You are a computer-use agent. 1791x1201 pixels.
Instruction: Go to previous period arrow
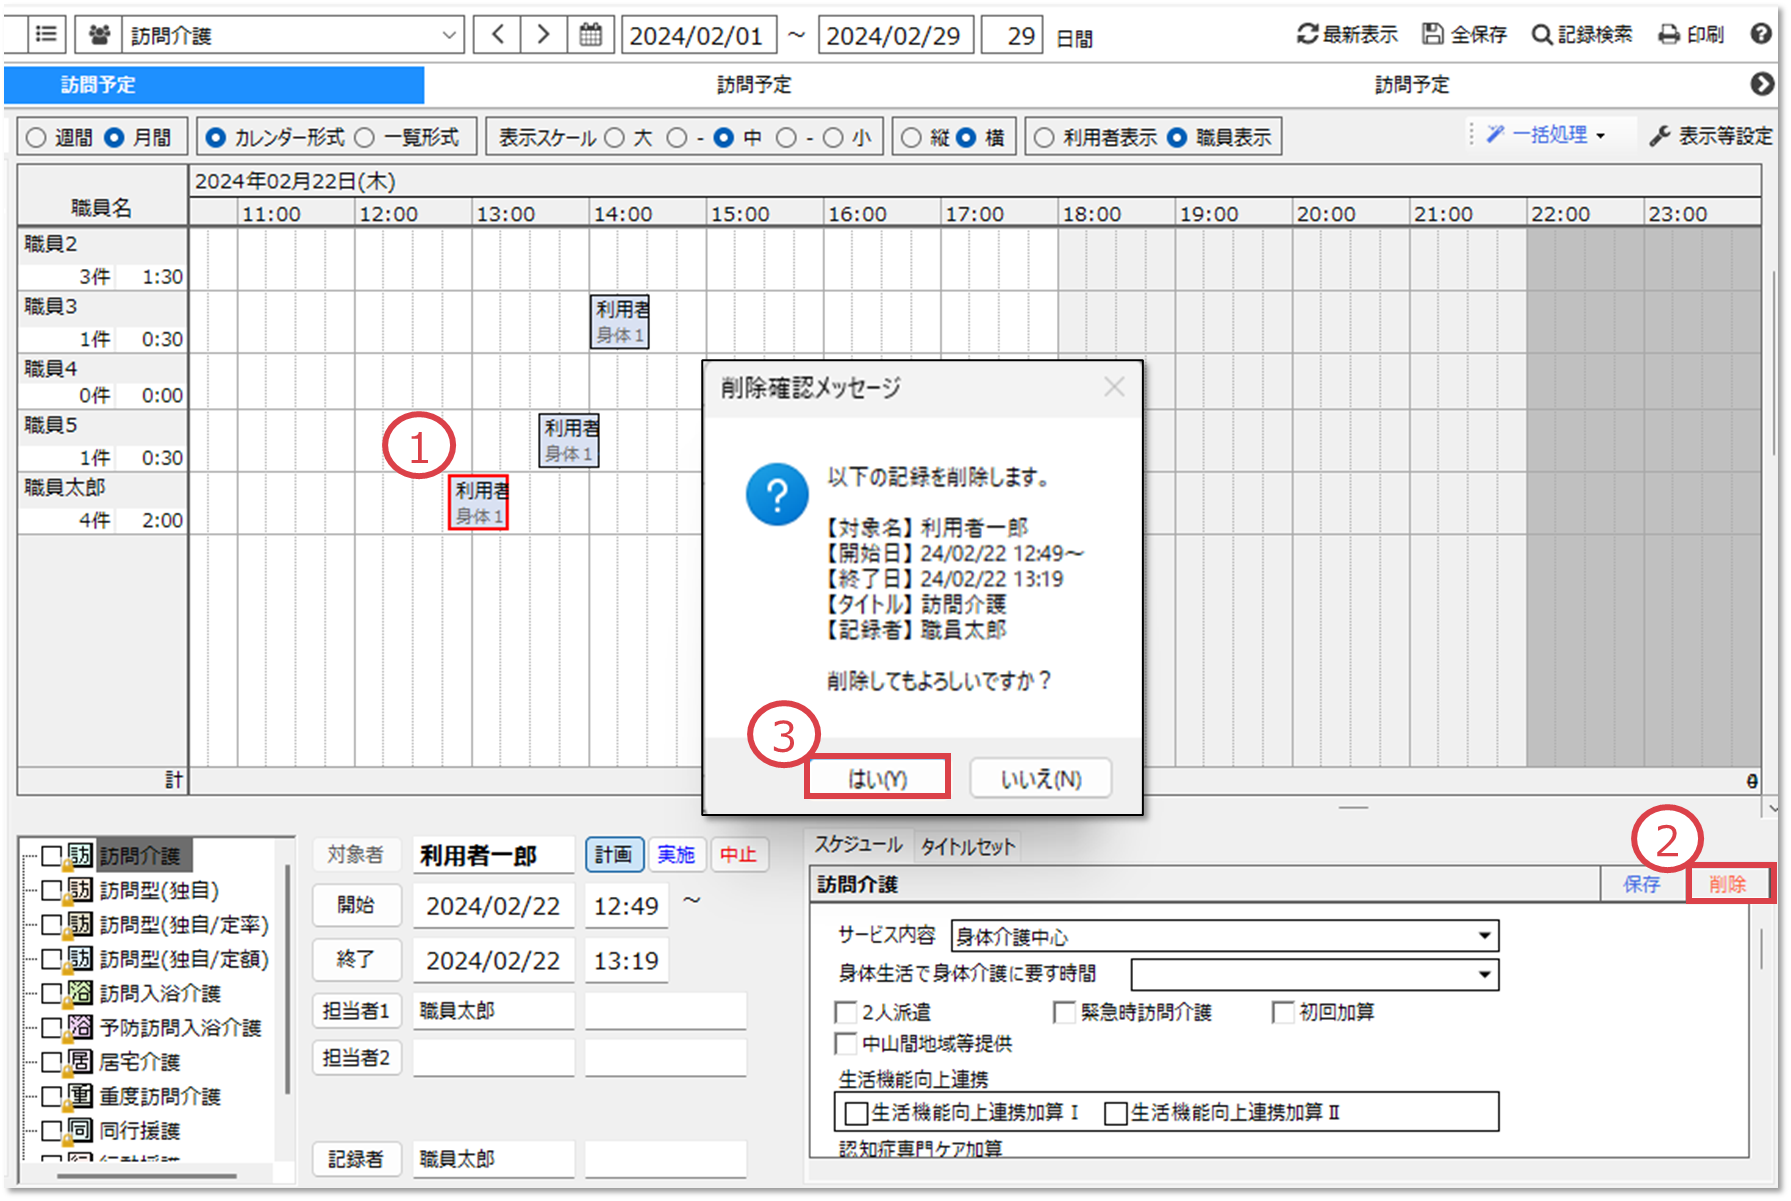497,35
